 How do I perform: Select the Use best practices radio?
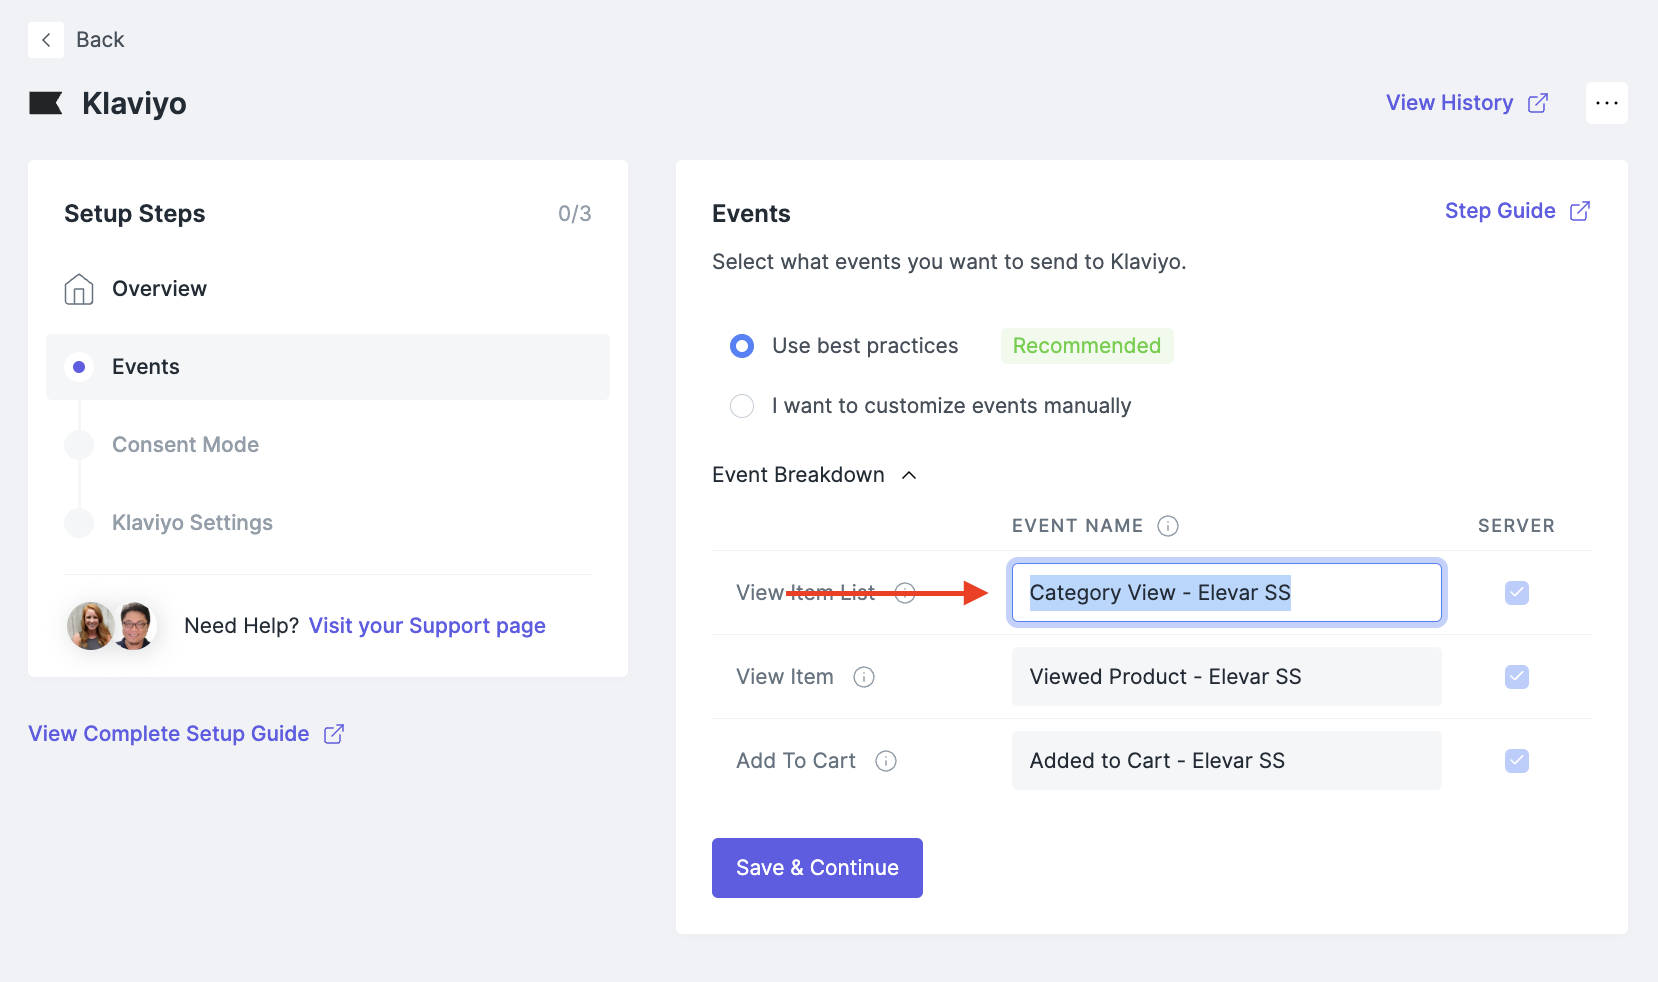(742, 346)
